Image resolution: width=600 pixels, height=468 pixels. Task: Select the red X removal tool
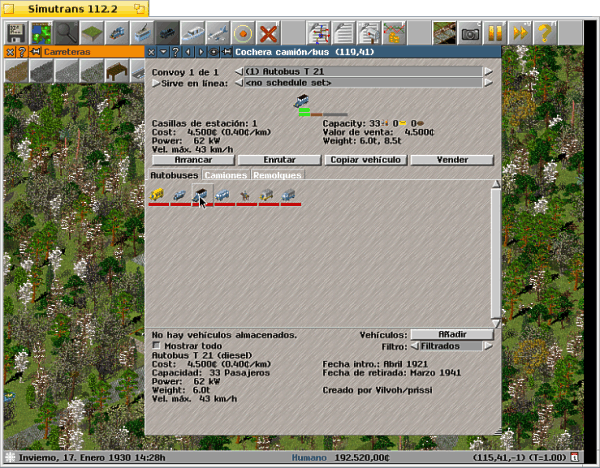tap(268, 33)
